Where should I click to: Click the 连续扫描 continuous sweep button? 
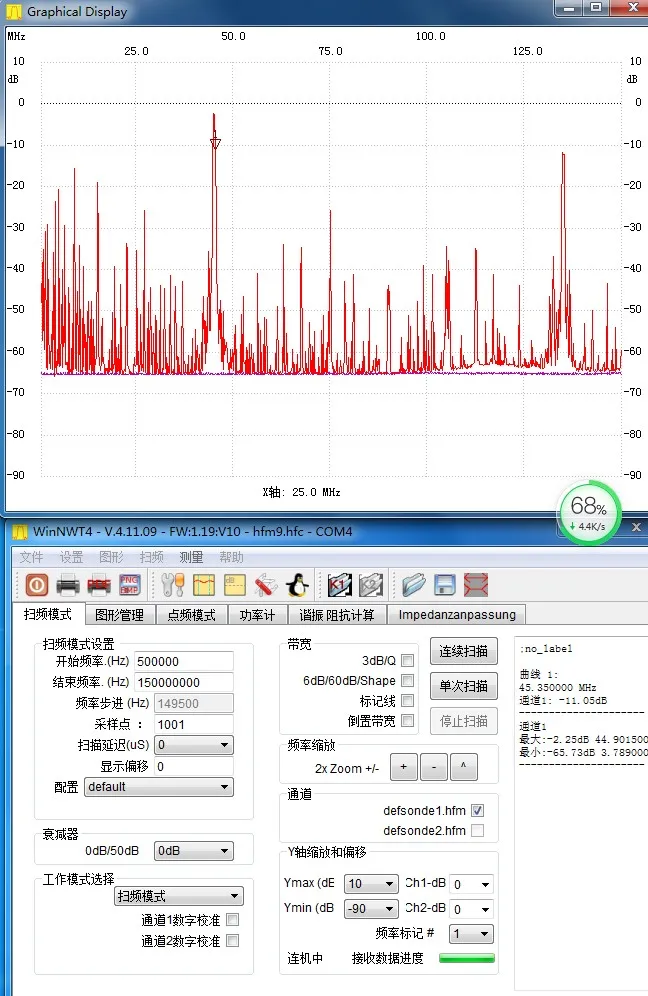pyautogui.click(x=464, y=651)
